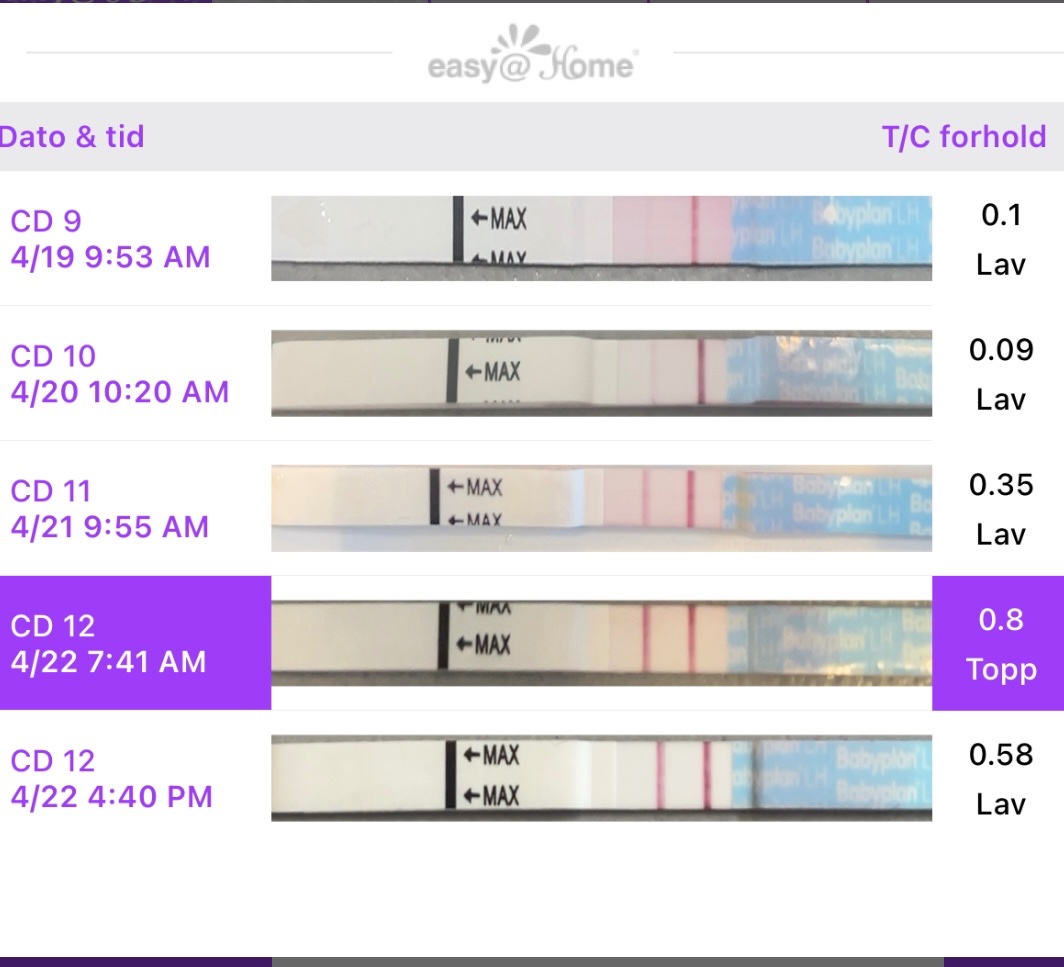Select the CD 9 entry dated 4/19
The width and height of the screenshot is (1064, 967).
click(x=110, y=239)
